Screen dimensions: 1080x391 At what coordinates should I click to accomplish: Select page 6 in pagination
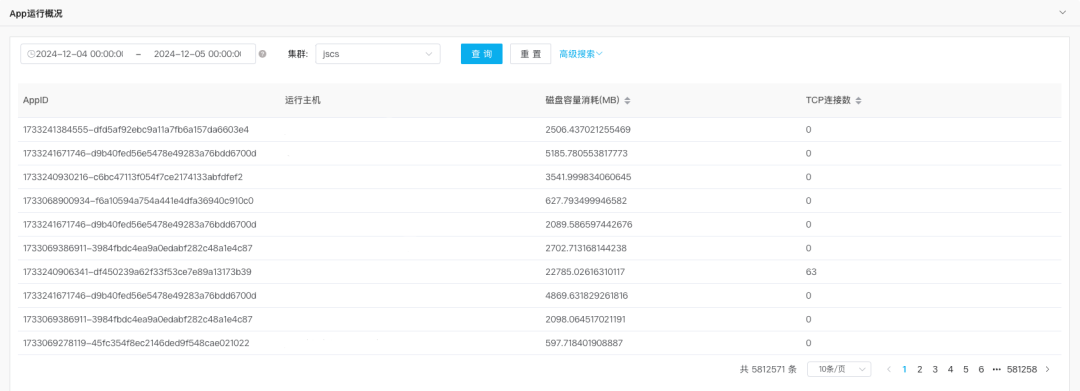[981, 370]
